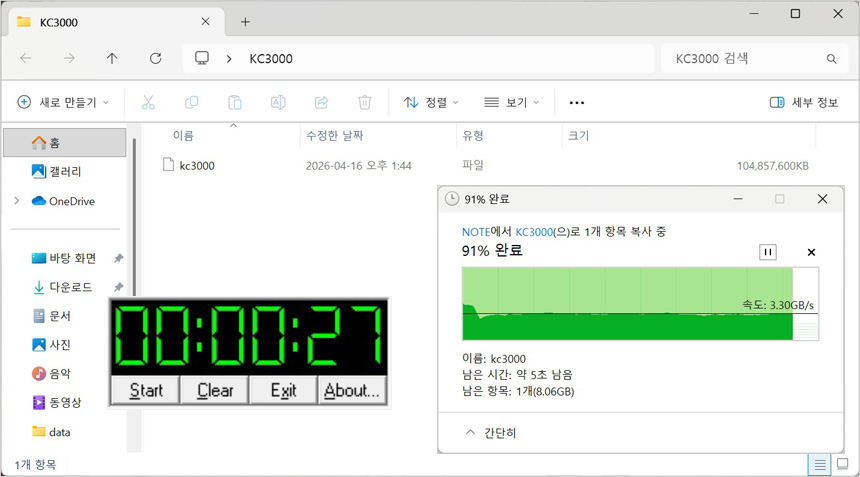860x477 pixels.
Task: Expand the OneDrive tree node
Action: pos(16,201)
